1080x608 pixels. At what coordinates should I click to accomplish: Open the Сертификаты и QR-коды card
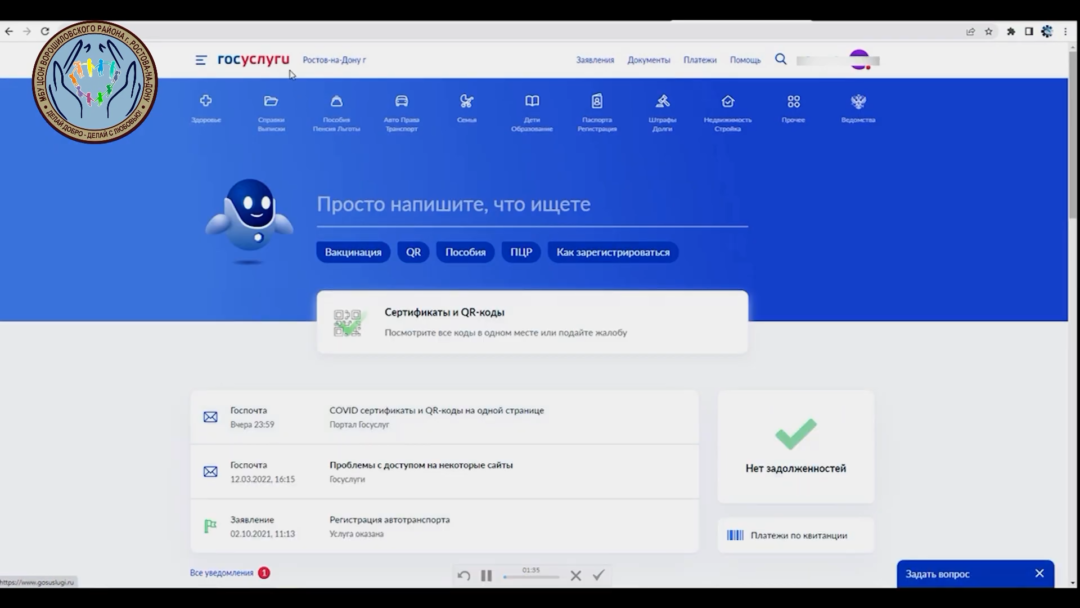click(x=532, y=322)
